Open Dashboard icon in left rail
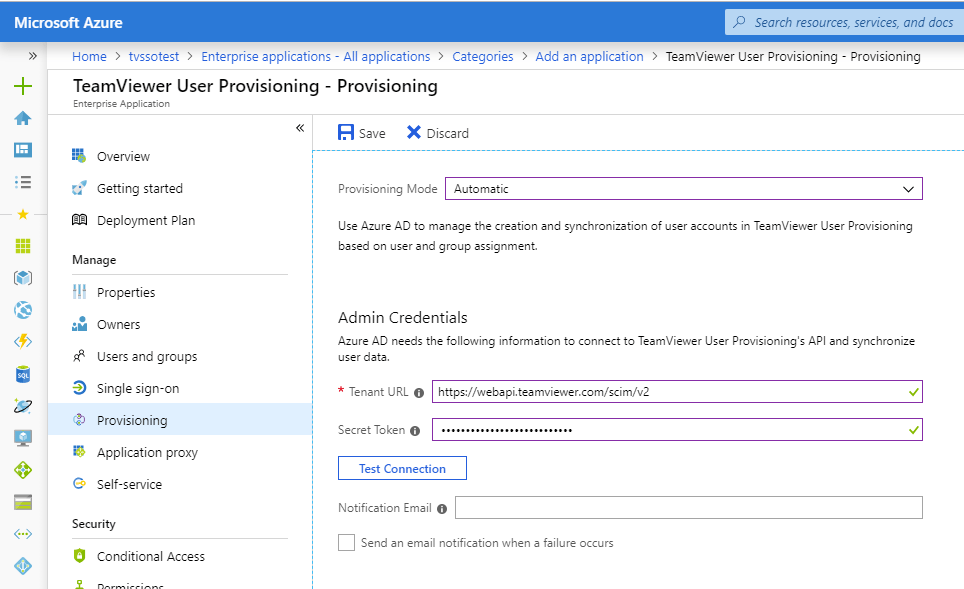Screen dimensions: 964x589 (23, 150)
